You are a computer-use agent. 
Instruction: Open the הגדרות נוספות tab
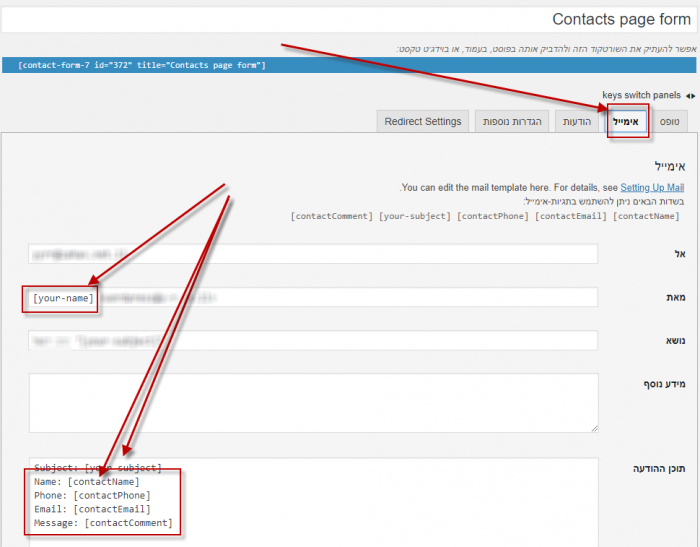pyautogui.click(x=512, y=121)
